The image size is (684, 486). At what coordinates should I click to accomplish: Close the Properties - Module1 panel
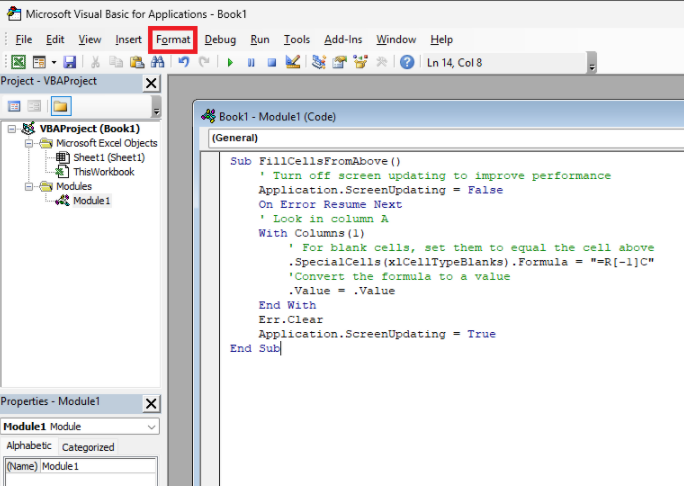pyautogui.click(x=151, y=403)
